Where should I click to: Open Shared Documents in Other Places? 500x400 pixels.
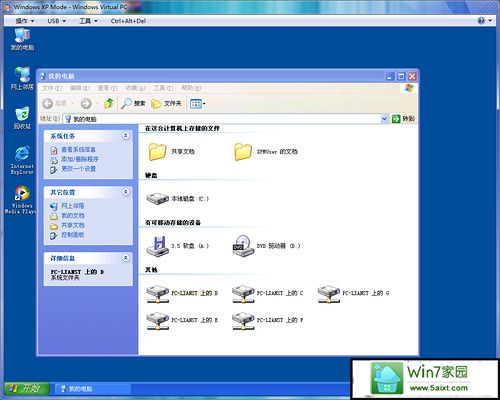click(73, 225)
